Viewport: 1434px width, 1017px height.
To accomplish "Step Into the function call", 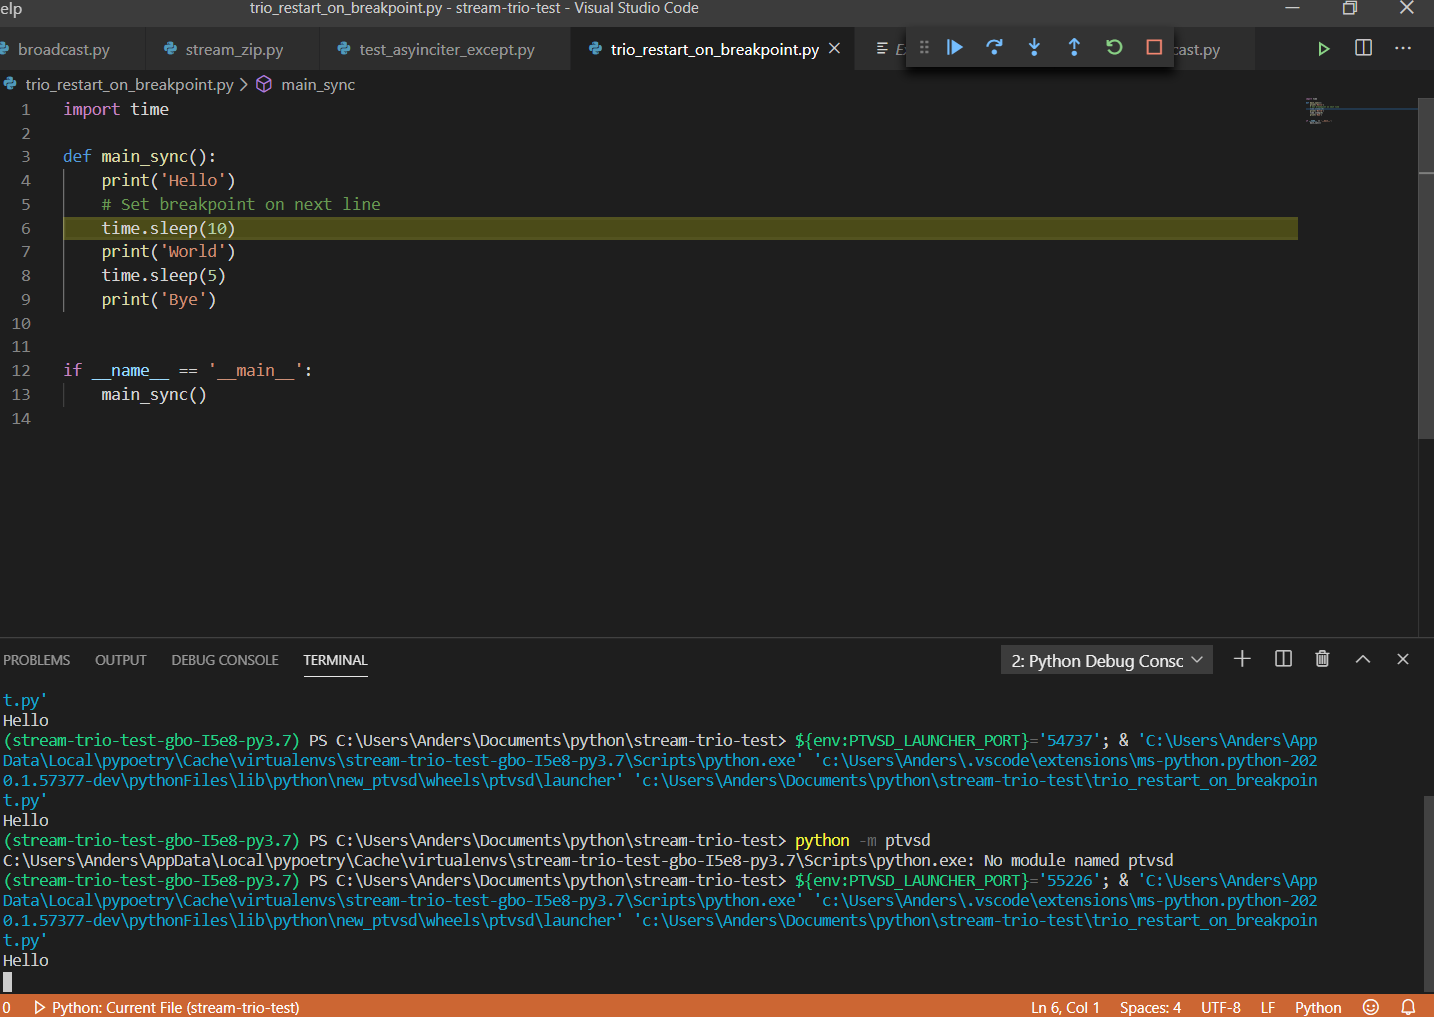I will coord(1034,47).
